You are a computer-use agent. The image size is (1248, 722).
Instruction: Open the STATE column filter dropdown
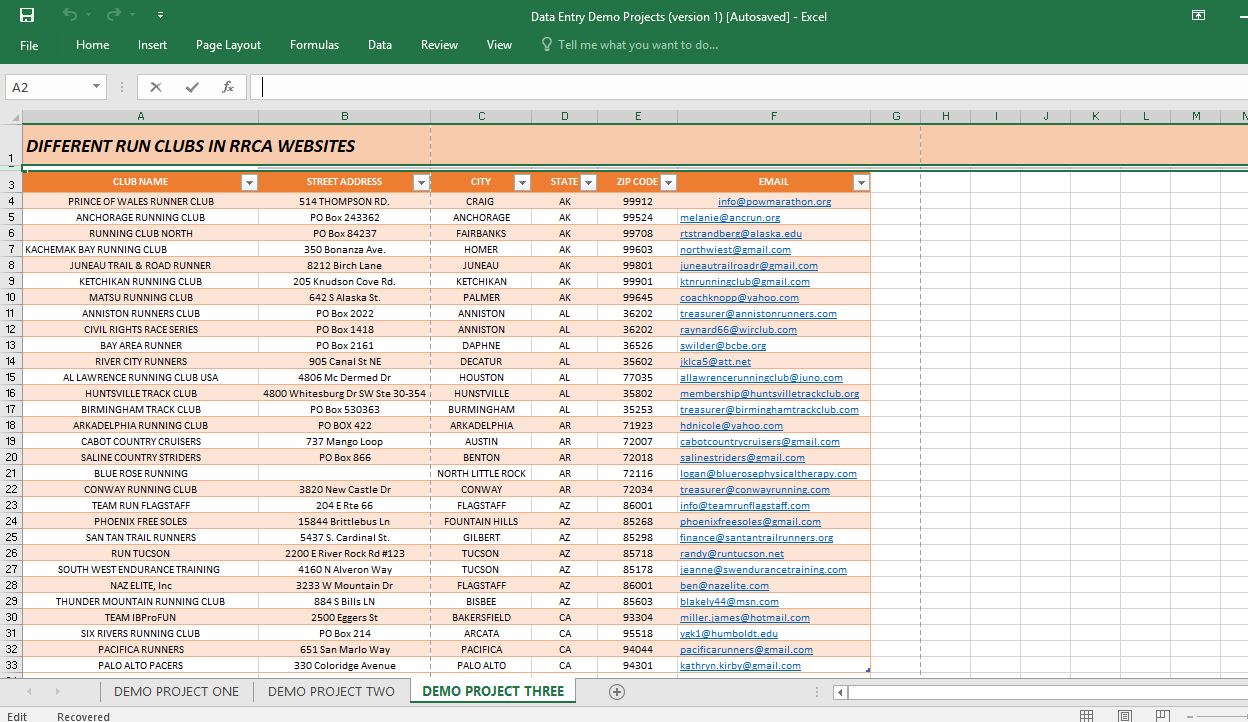(x=588, y=182)
